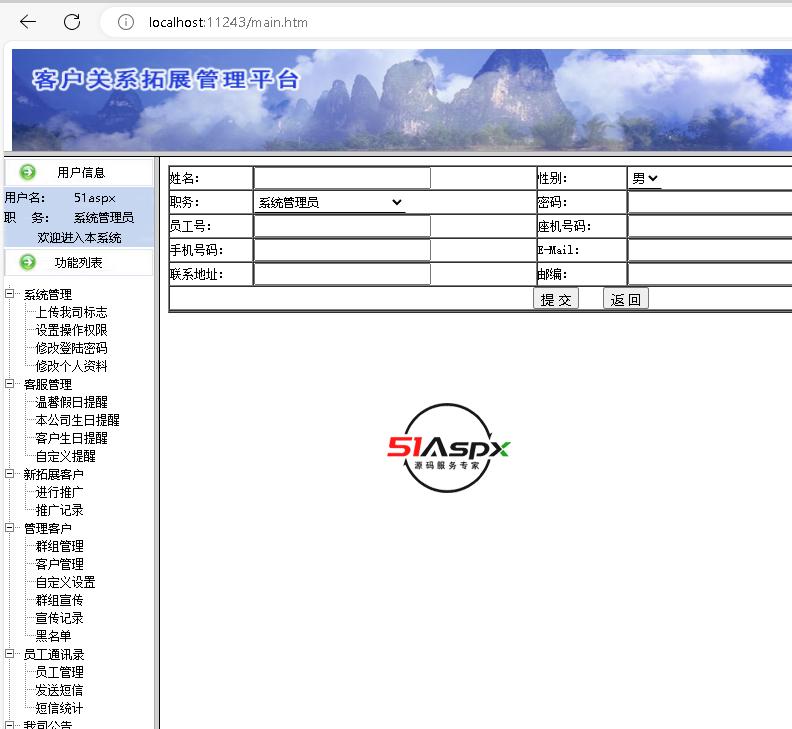Click the 密码 password field

[x=710, y=203]
